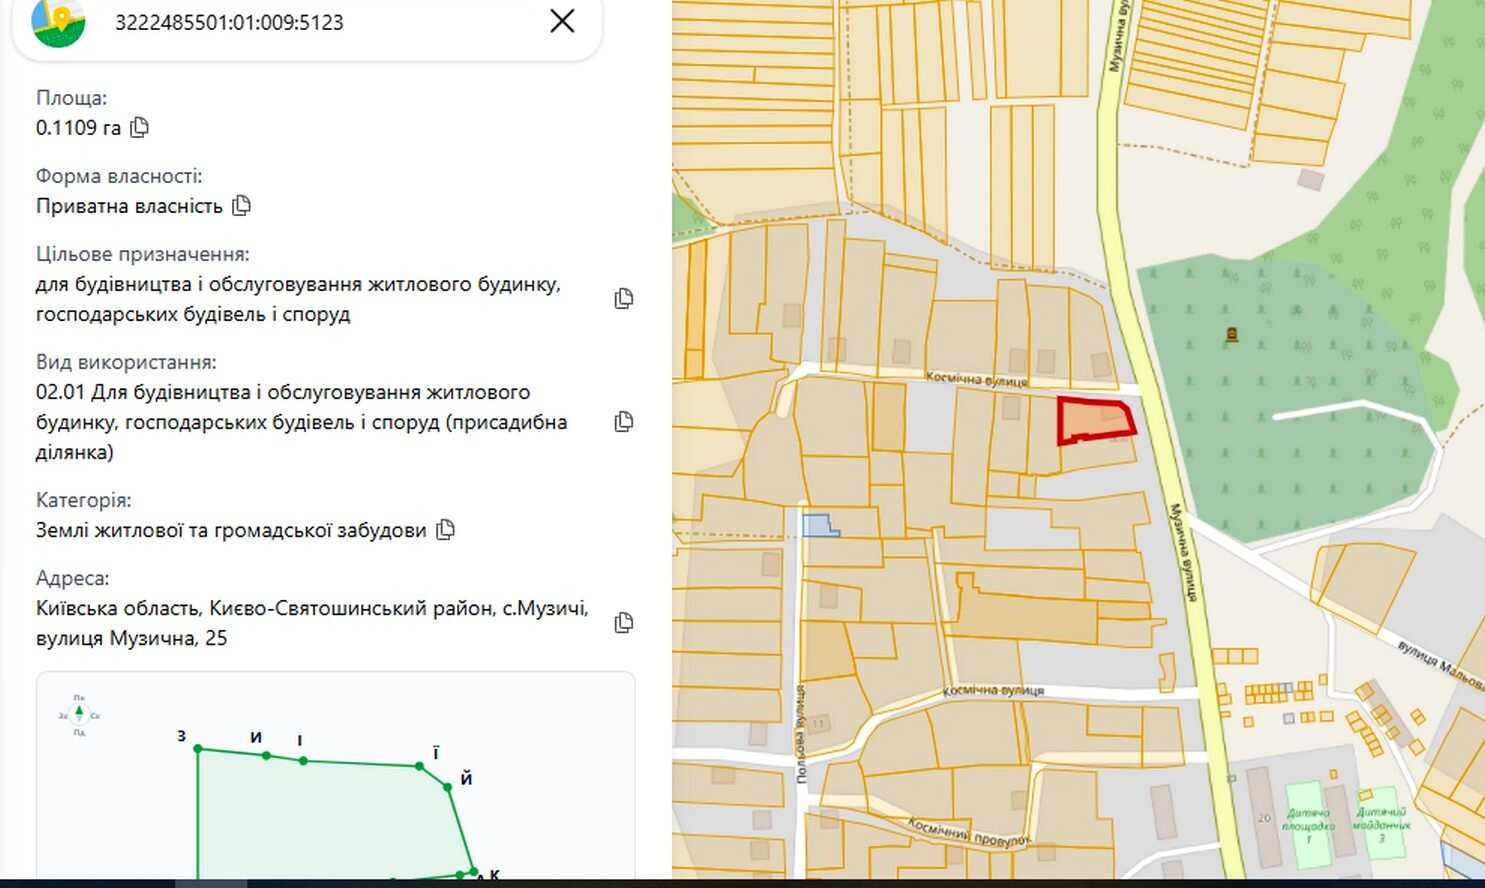Viewport: 1485px width, 888px height.
Task: Click the address line вулиця Музична, 25
Action: coord(132,638)
